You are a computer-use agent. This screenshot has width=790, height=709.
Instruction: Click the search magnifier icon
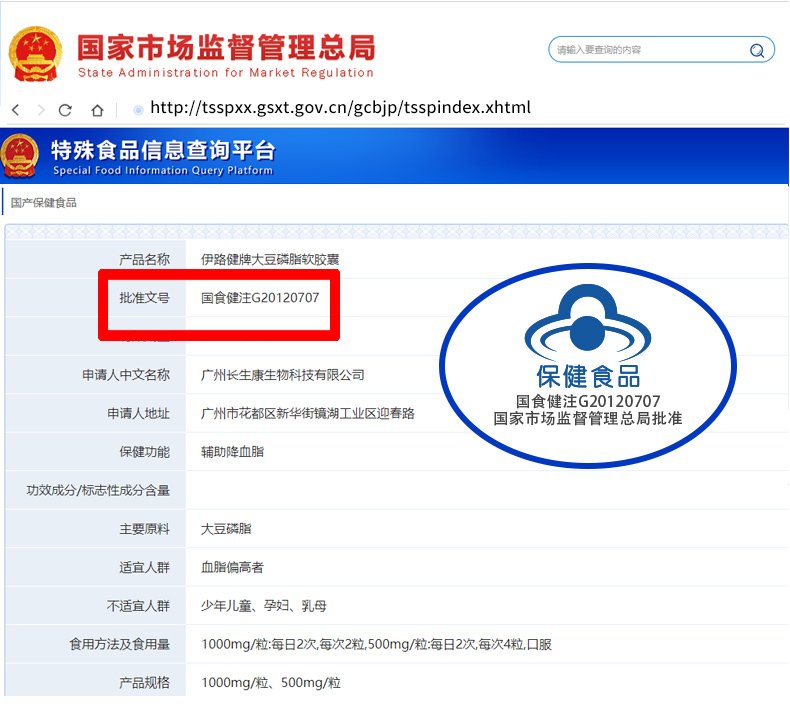click(756, 50)
